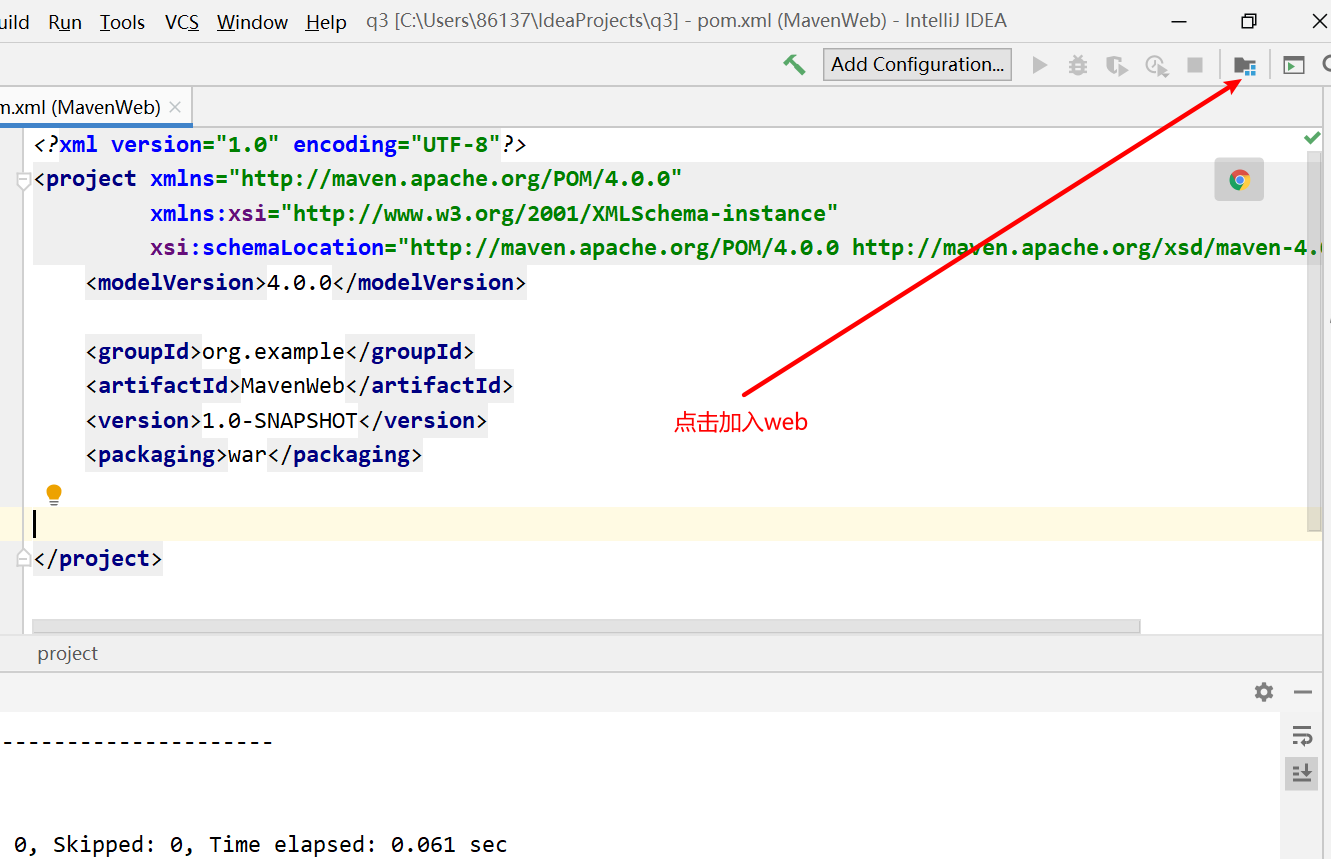
Task: Open the Window menu
Action: pyautogui.click(x=253, y=22)
